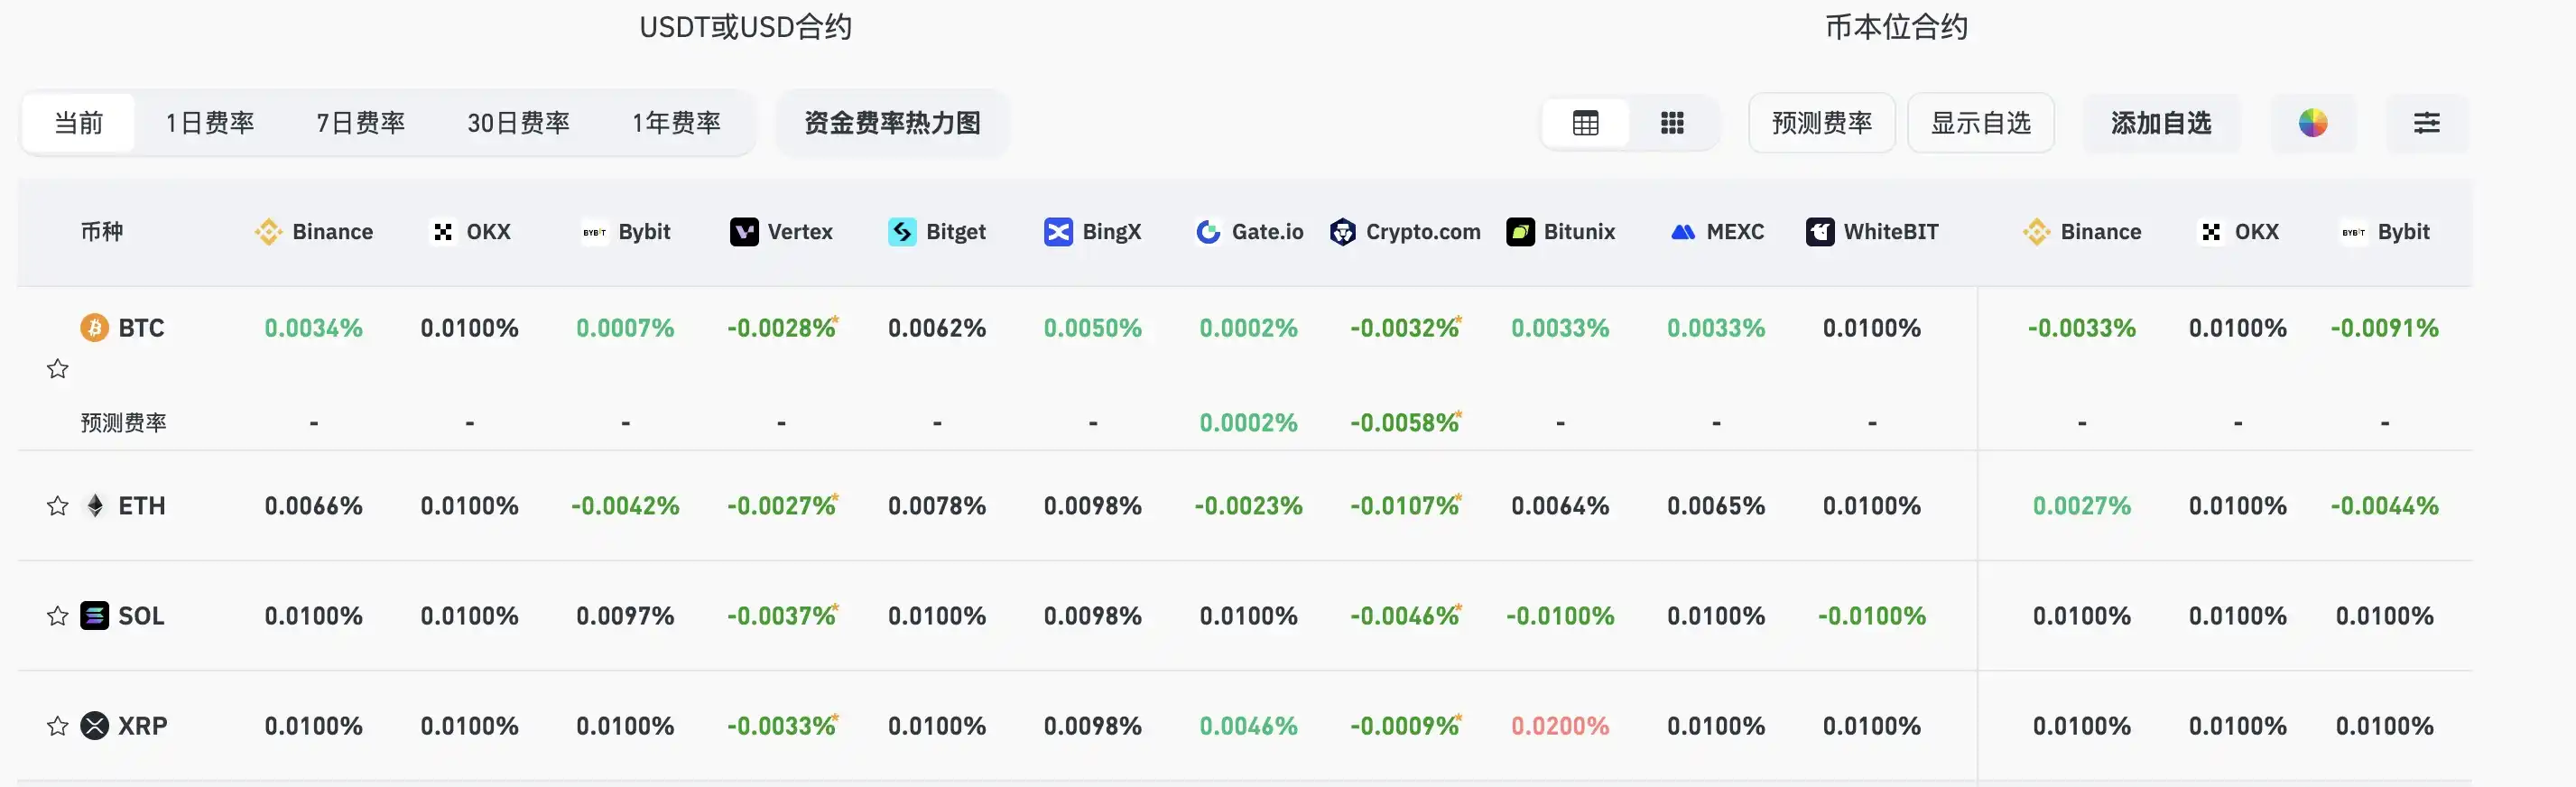Toggle the 预测费率 button

coord(1822,123)
